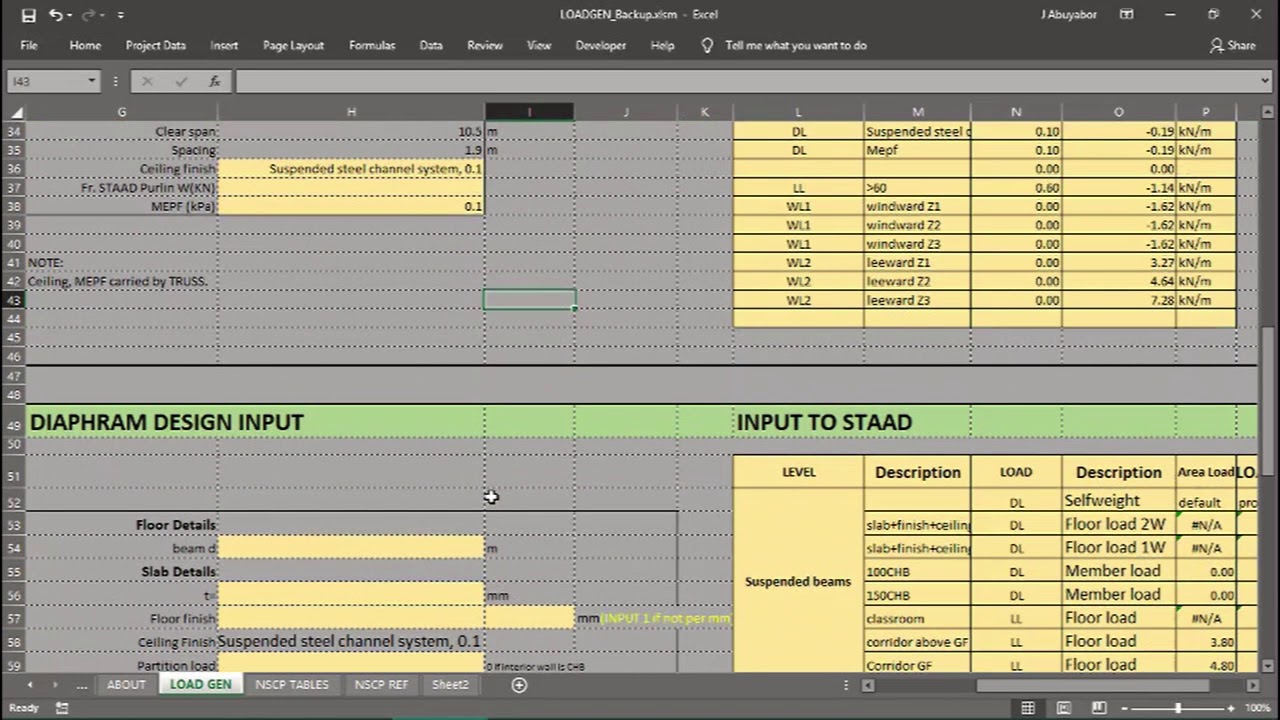Click the Enter checkmark formula bar icon
Viewport: 1280px width, 720px height.
pyautogui.click(x=180, y=81)
